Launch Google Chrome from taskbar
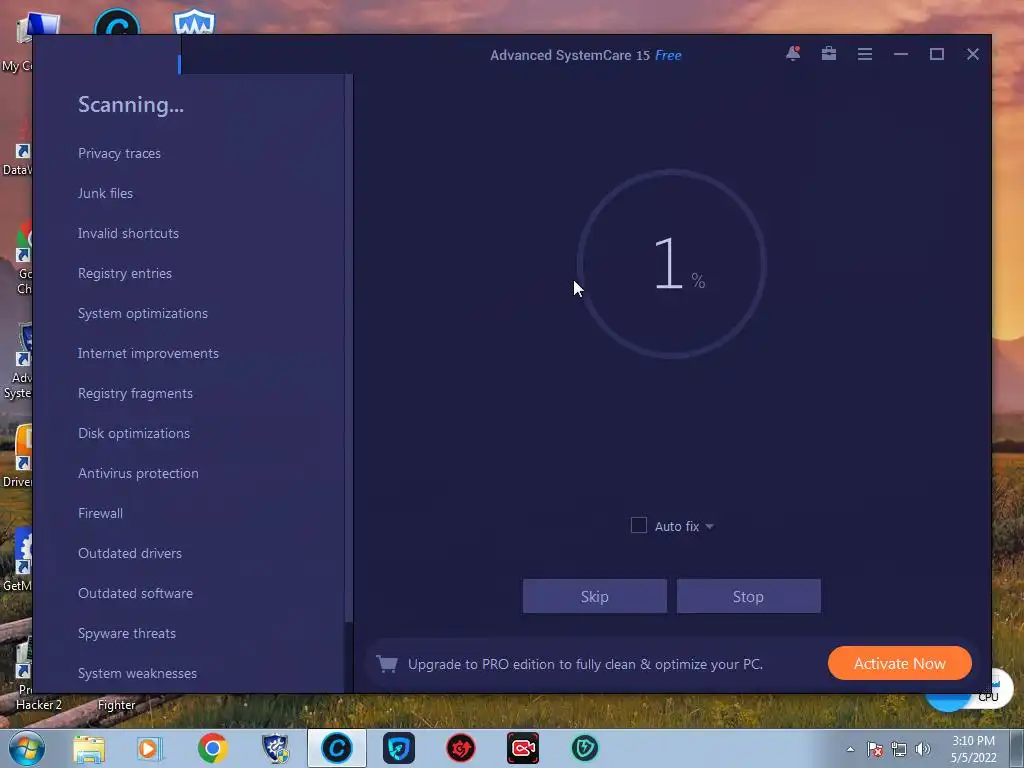 pos(212,748)
